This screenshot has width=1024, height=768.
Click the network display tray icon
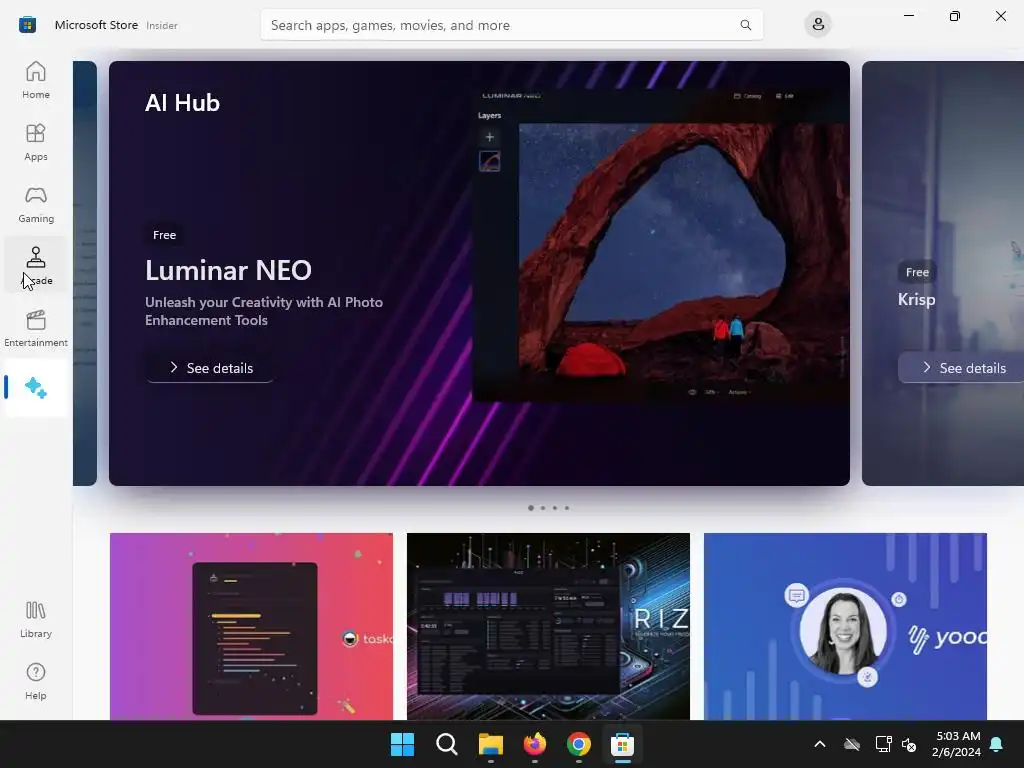(883, 744)
